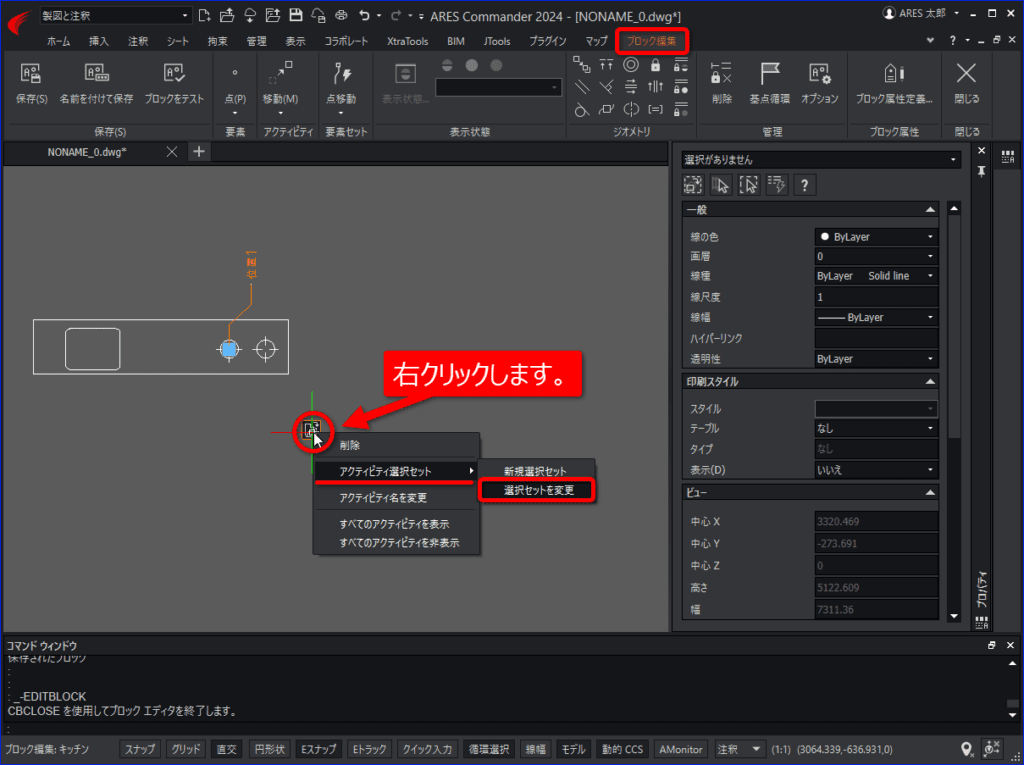Open the 選択がありません selection dropdown
The width and height of the screenshot is (1024, 765).
(x=820, y=159)
